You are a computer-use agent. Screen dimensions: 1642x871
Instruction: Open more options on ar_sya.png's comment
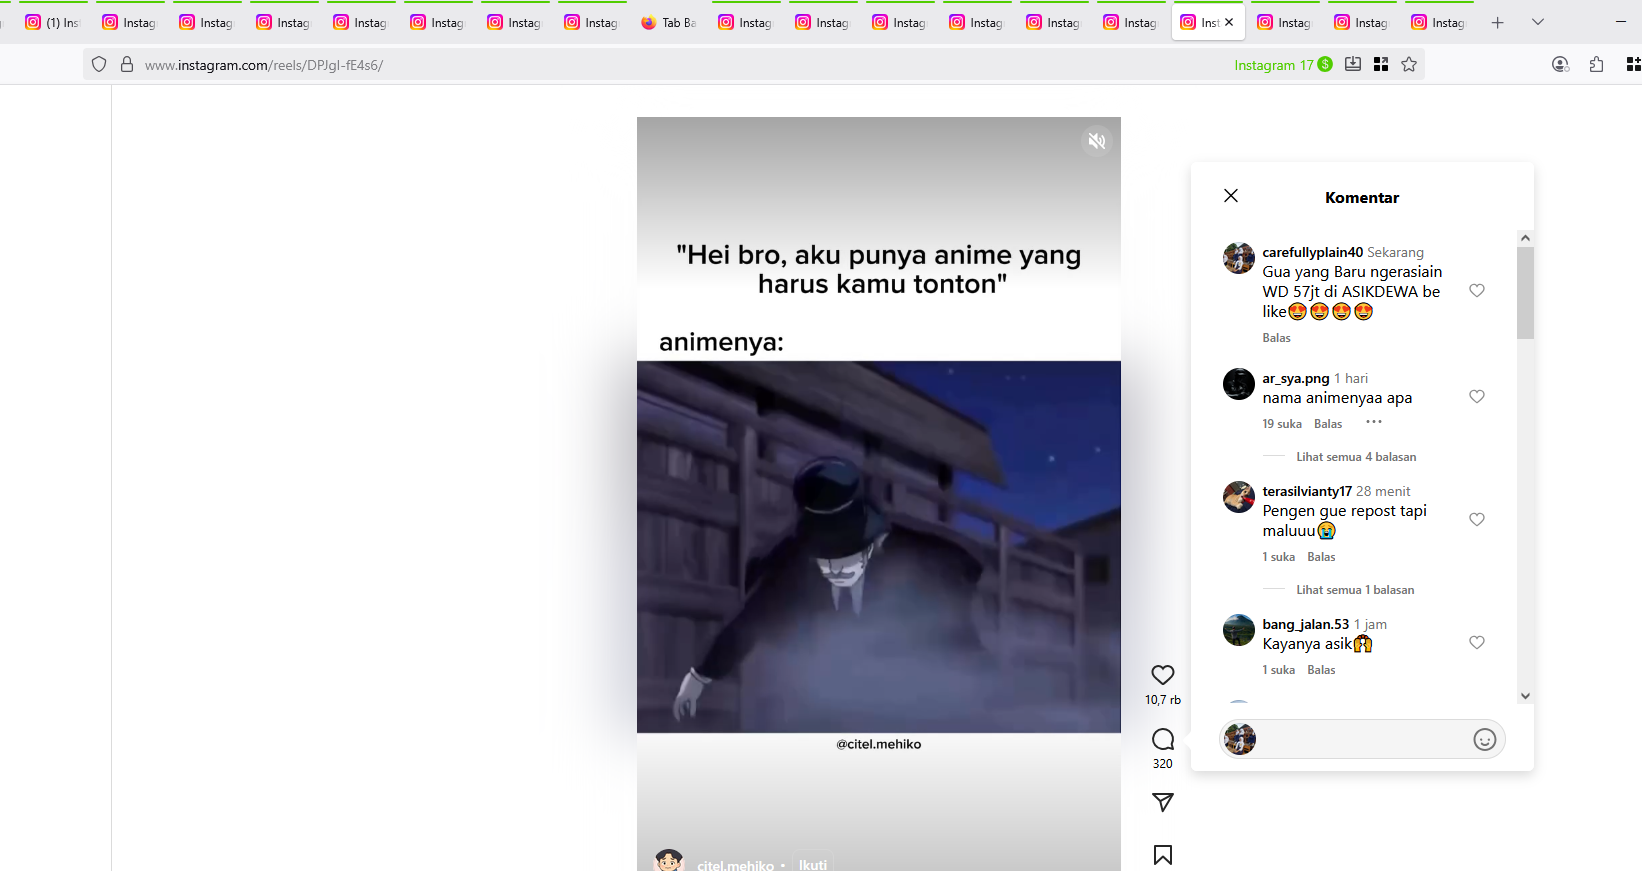pyautogui.click(x=1374, y=422)
